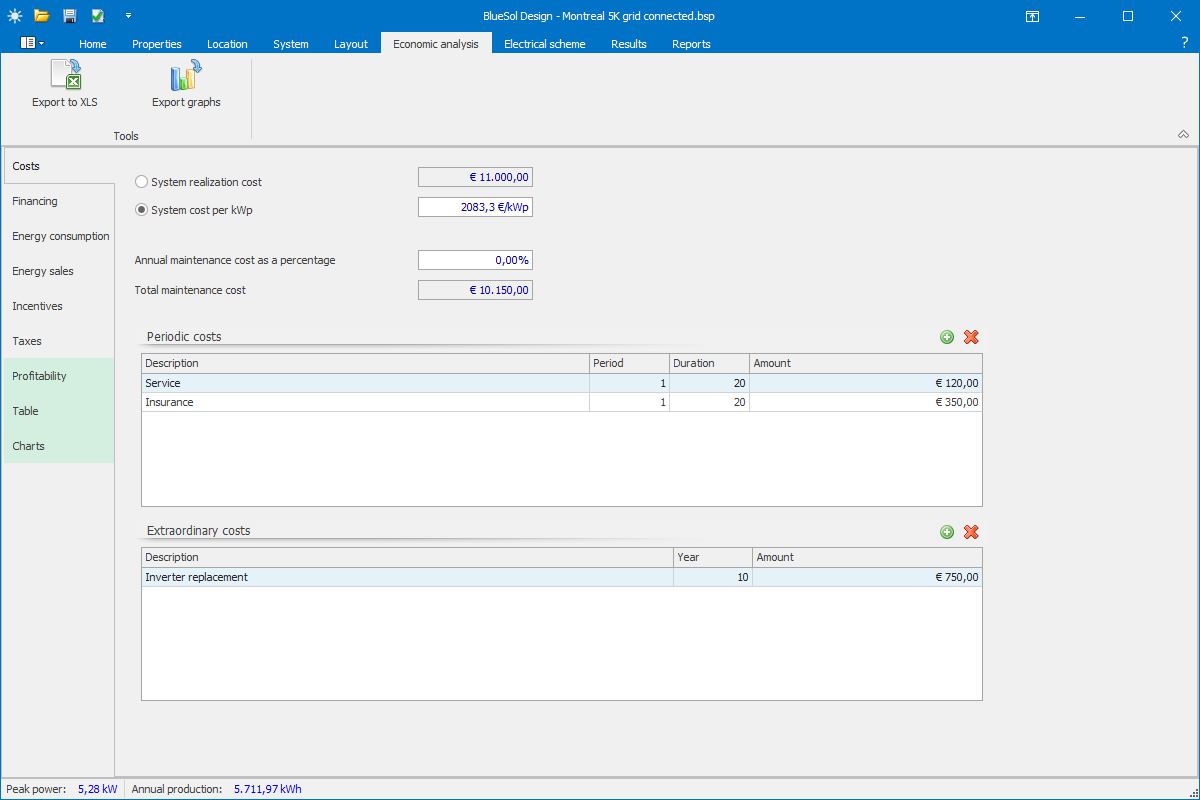Open the ribbon display options icon
Viewport: 1200px width, 800px height.
click(1032, 16)
